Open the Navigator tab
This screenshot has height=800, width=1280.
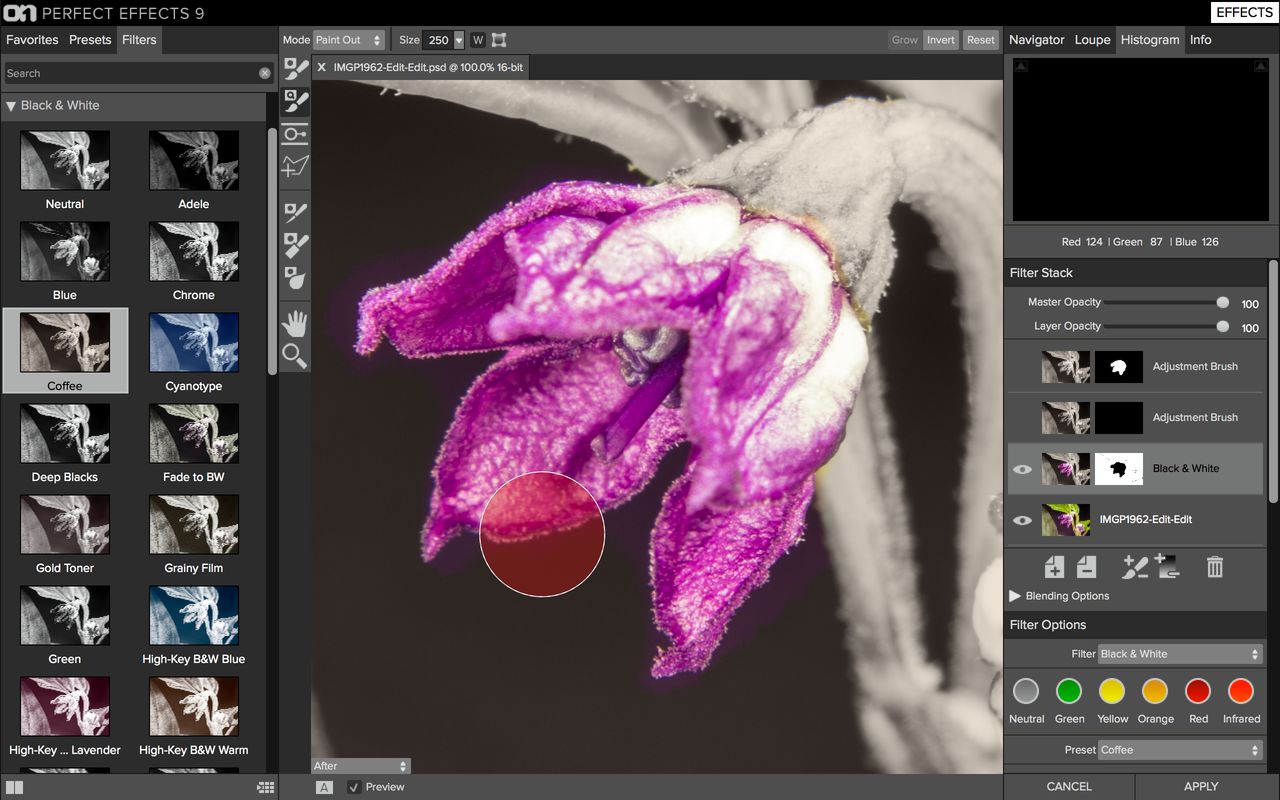coord(1036,40)
